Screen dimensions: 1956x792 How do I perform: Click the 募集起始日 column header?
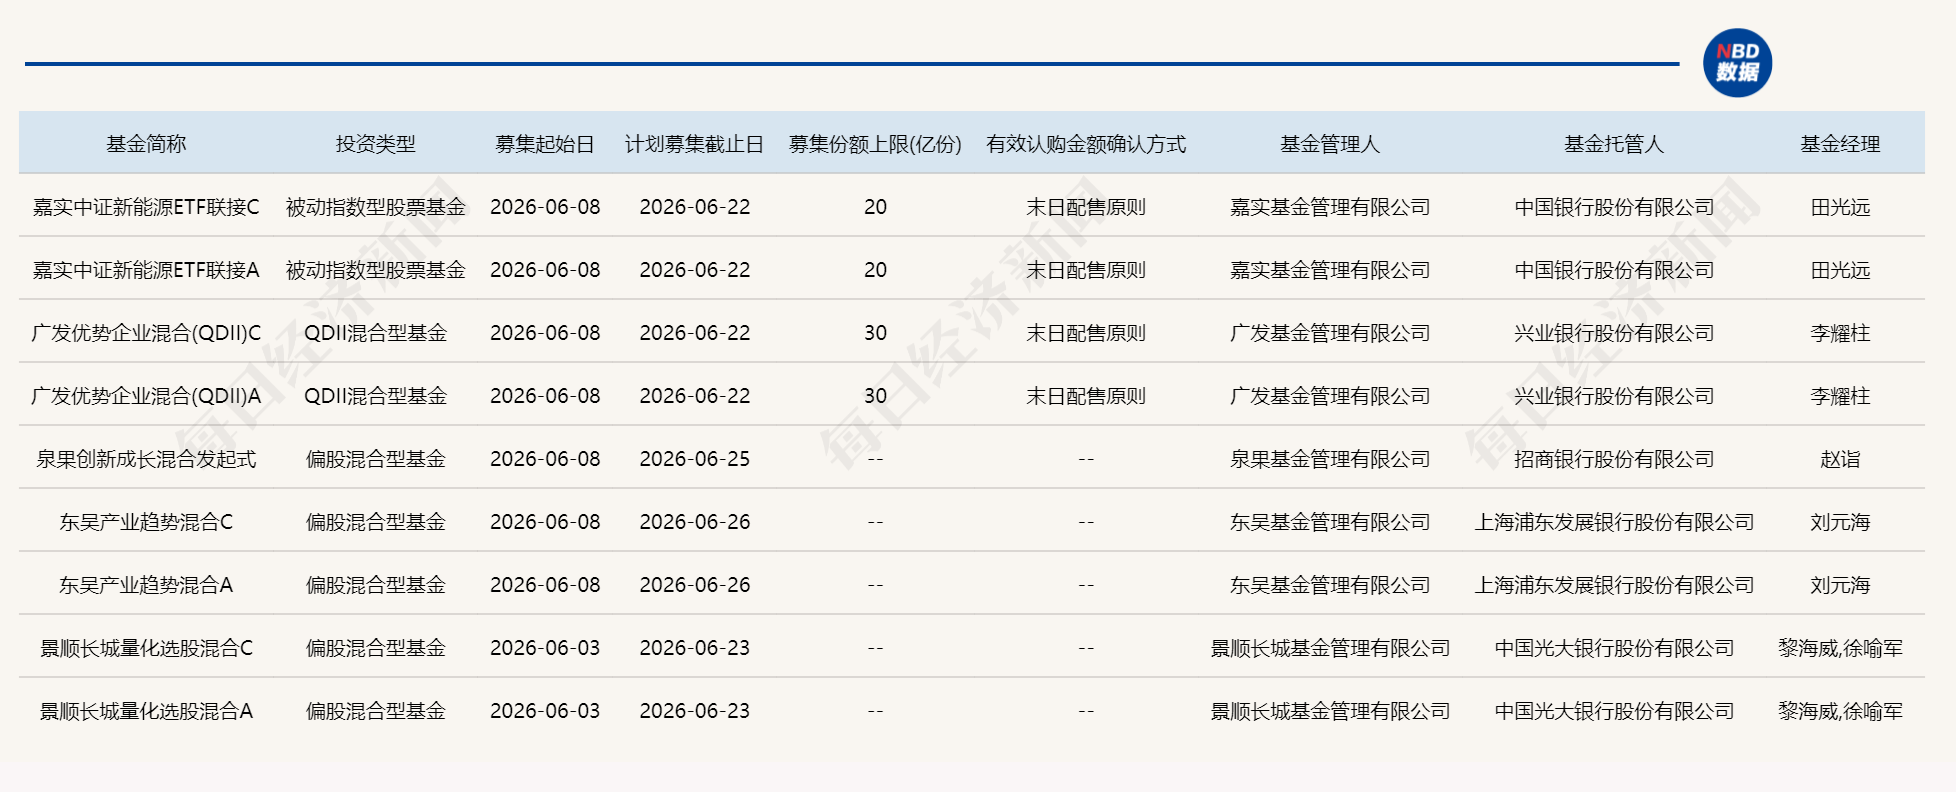pyautogui.click(x=545, y=144)
